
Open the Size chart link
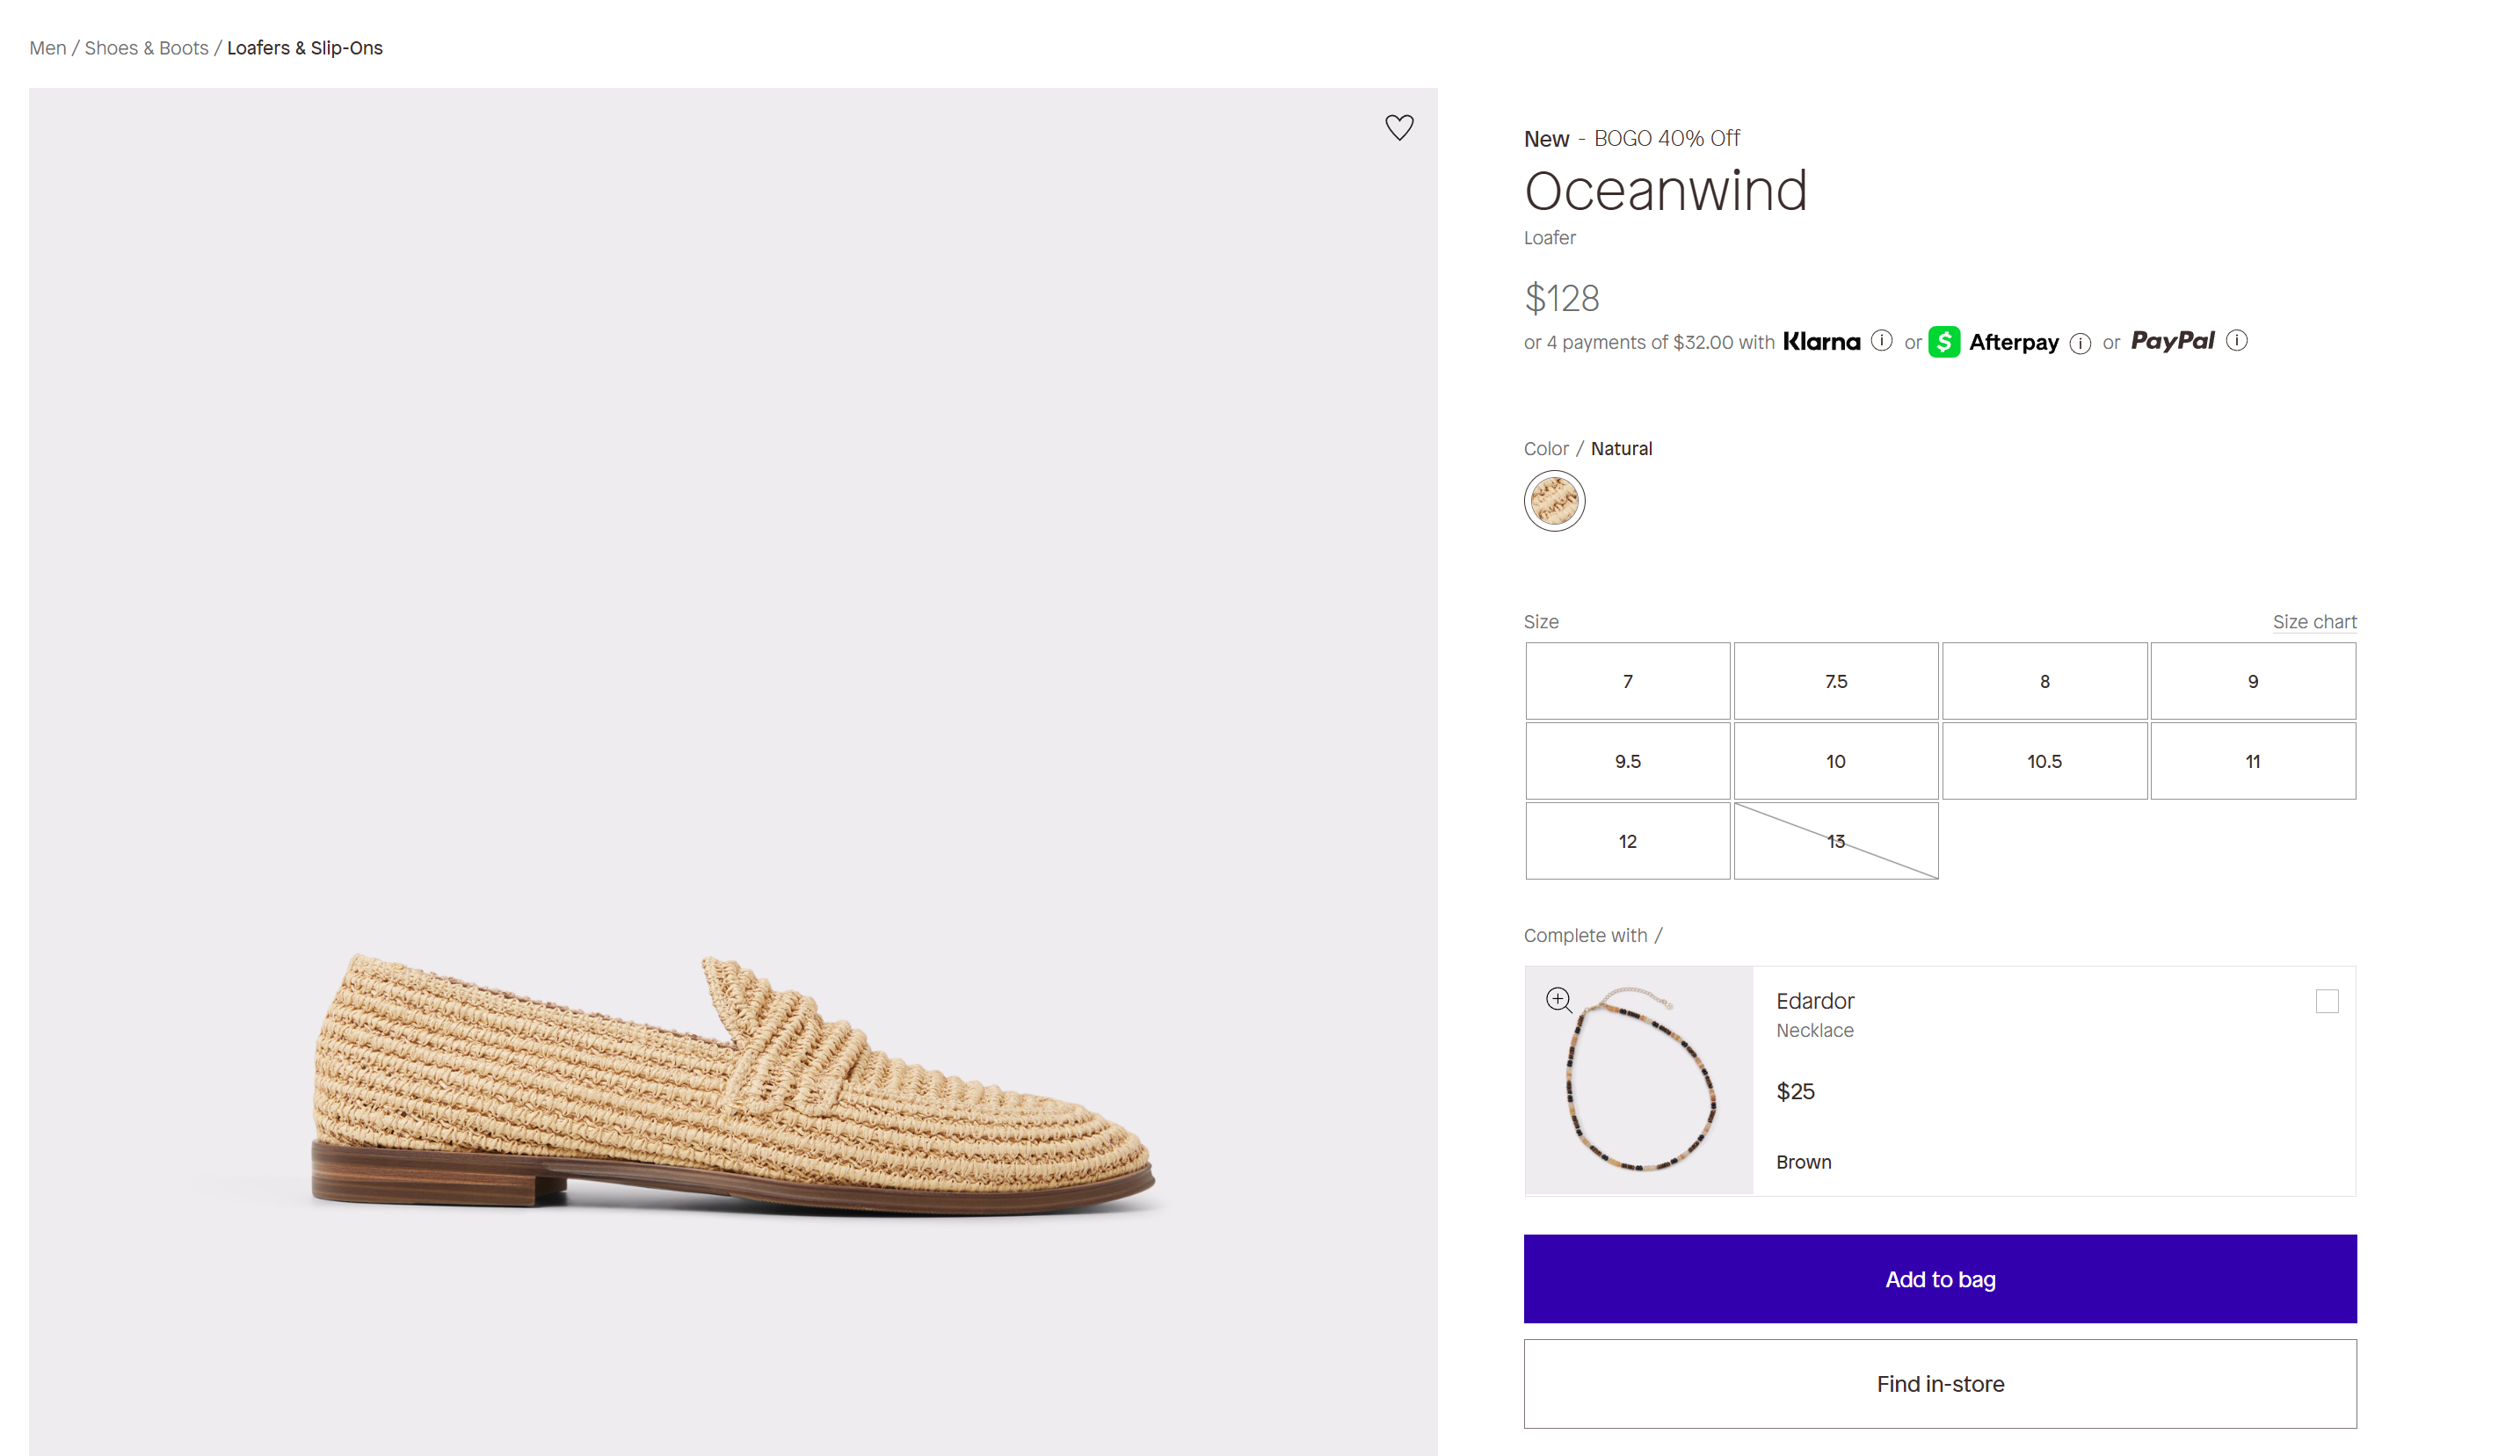click(2313, 621)
